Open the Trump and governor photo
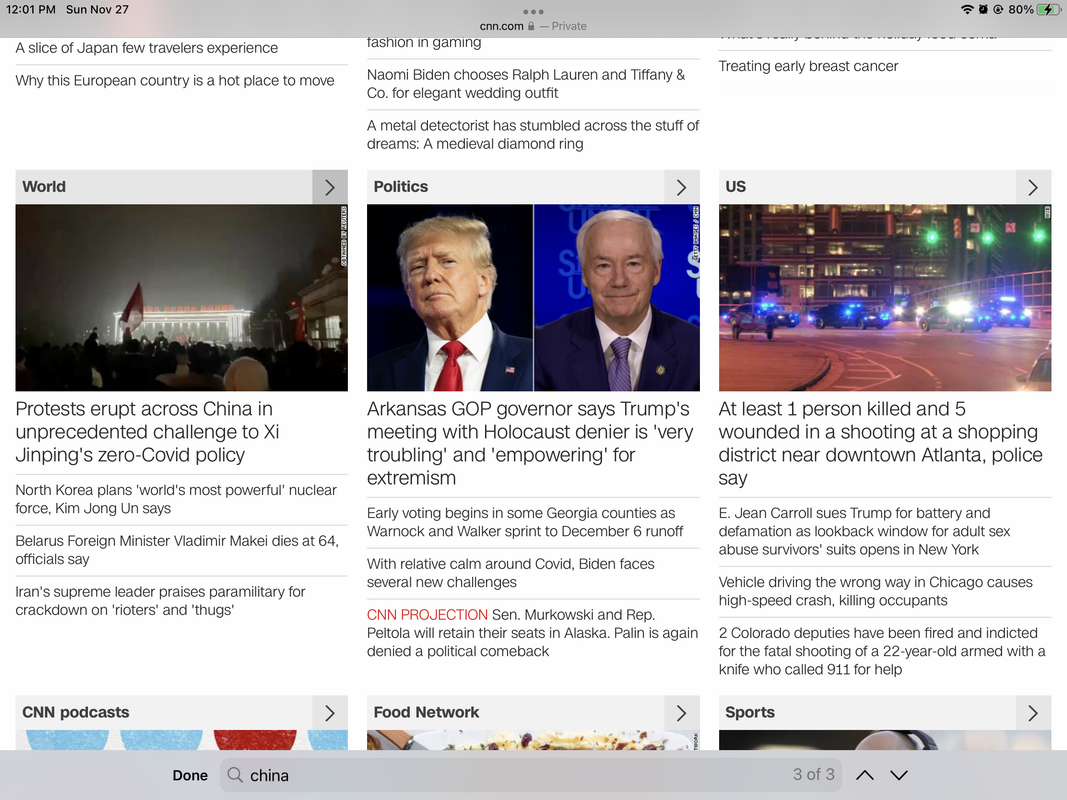1067x800 pixels. click(533, 297)
